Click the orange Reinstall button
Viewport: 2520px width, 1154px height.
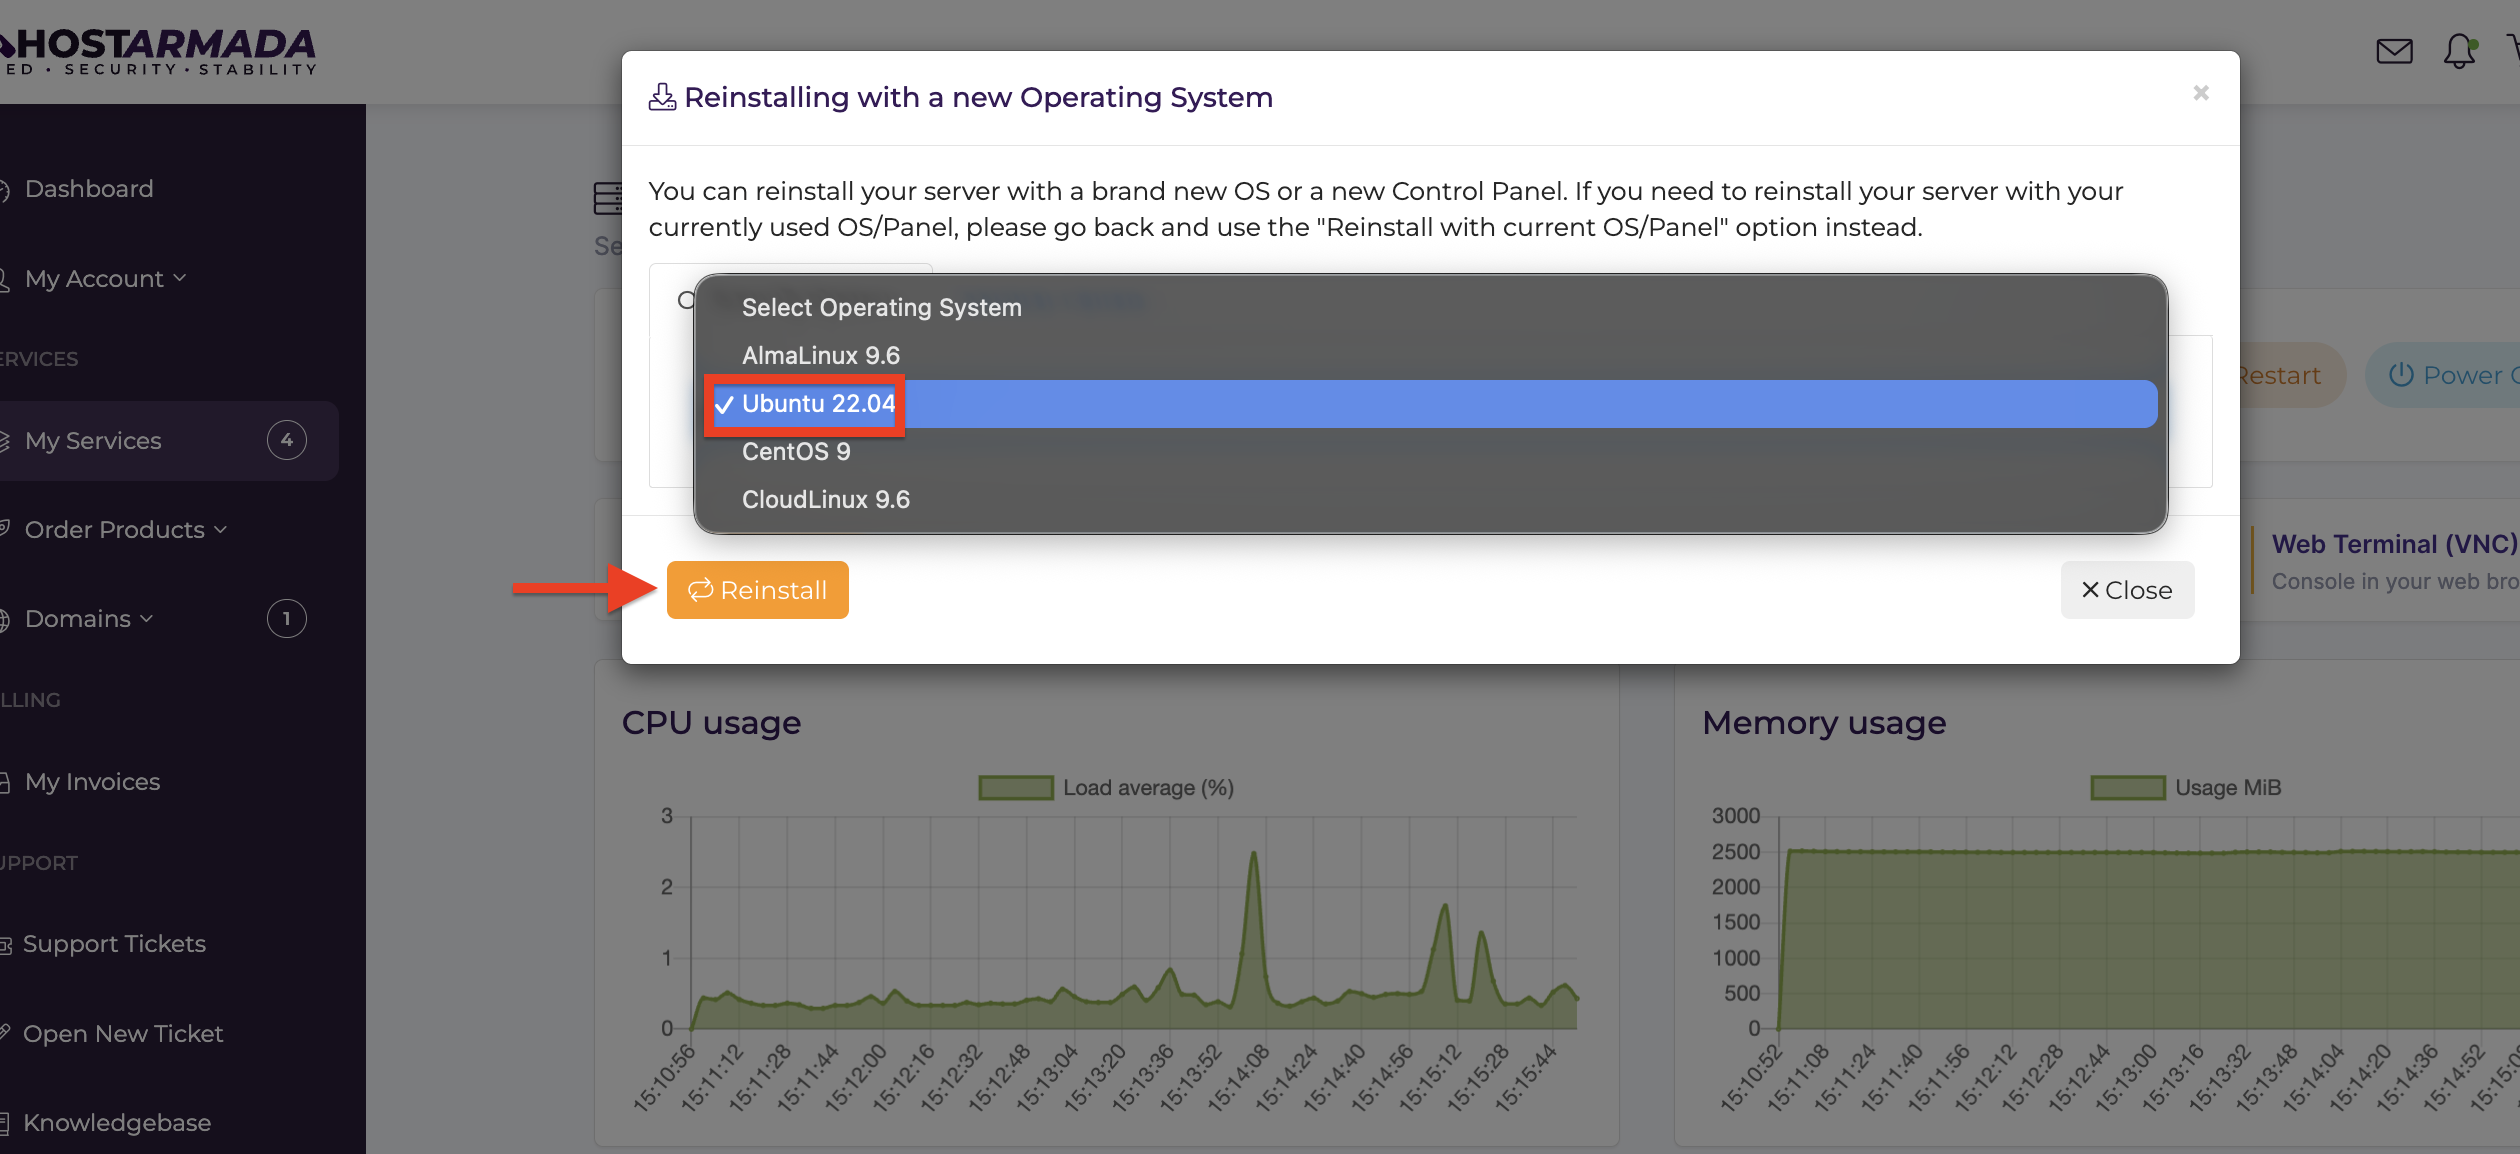click(758, 590)
